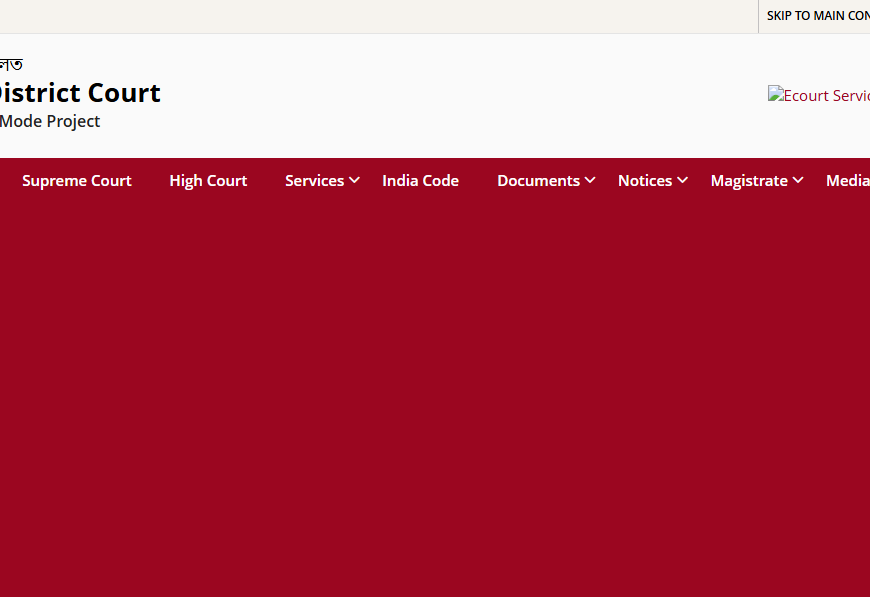Select the Magistrate menu label
870x597 pixels.
[749, 181]
